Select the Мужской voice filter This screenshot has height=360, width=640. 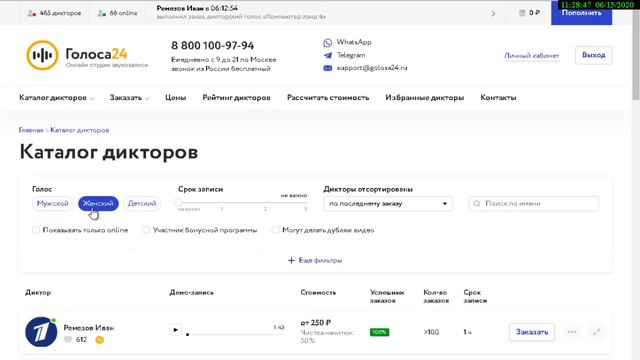53,203
